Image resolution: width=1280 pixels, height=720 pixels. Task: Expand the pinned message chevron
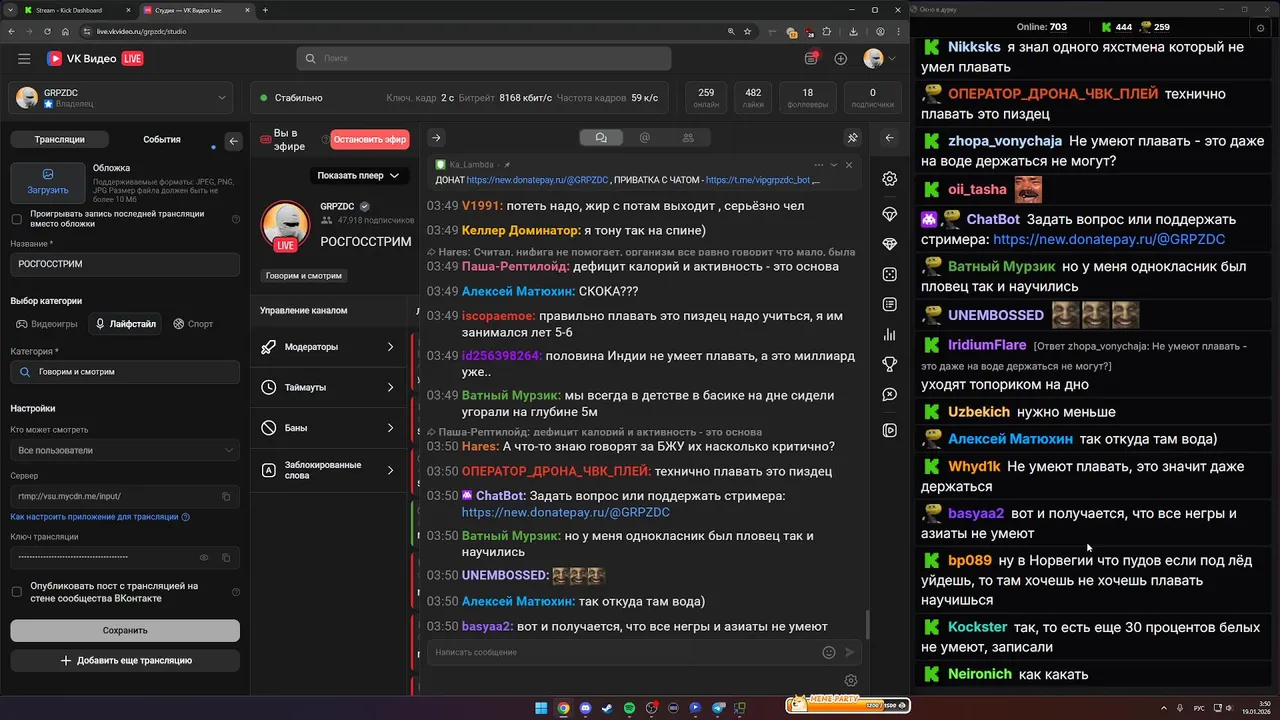click(x=834, y=165)
